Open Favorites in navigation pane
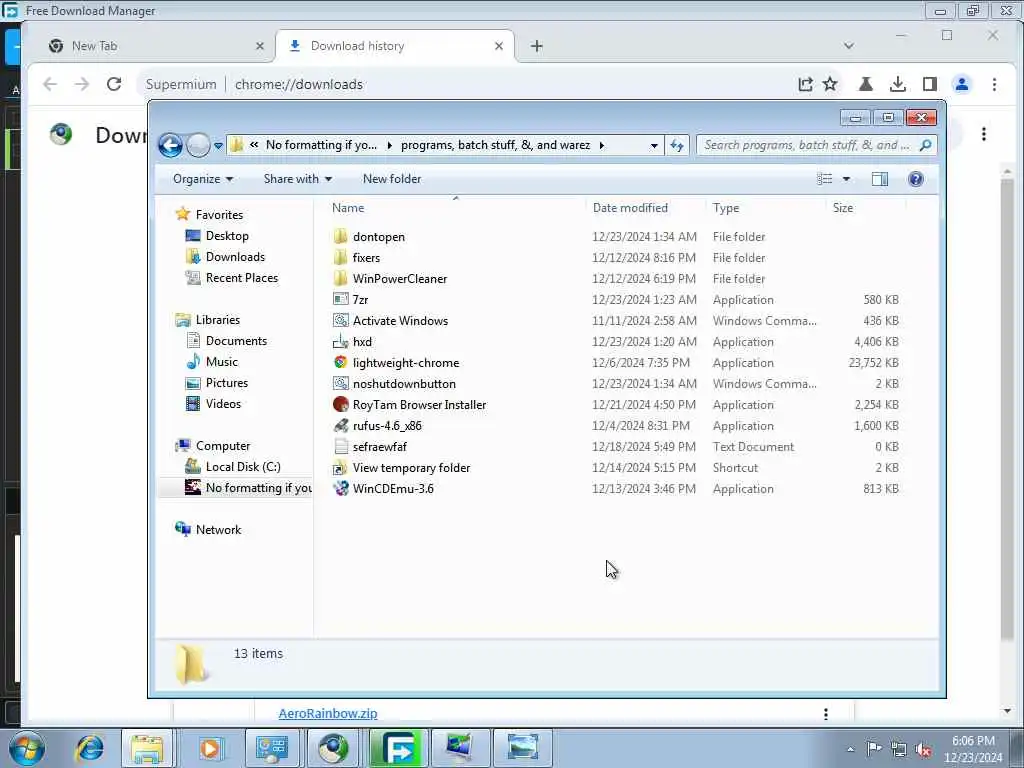 pos(219,214)
